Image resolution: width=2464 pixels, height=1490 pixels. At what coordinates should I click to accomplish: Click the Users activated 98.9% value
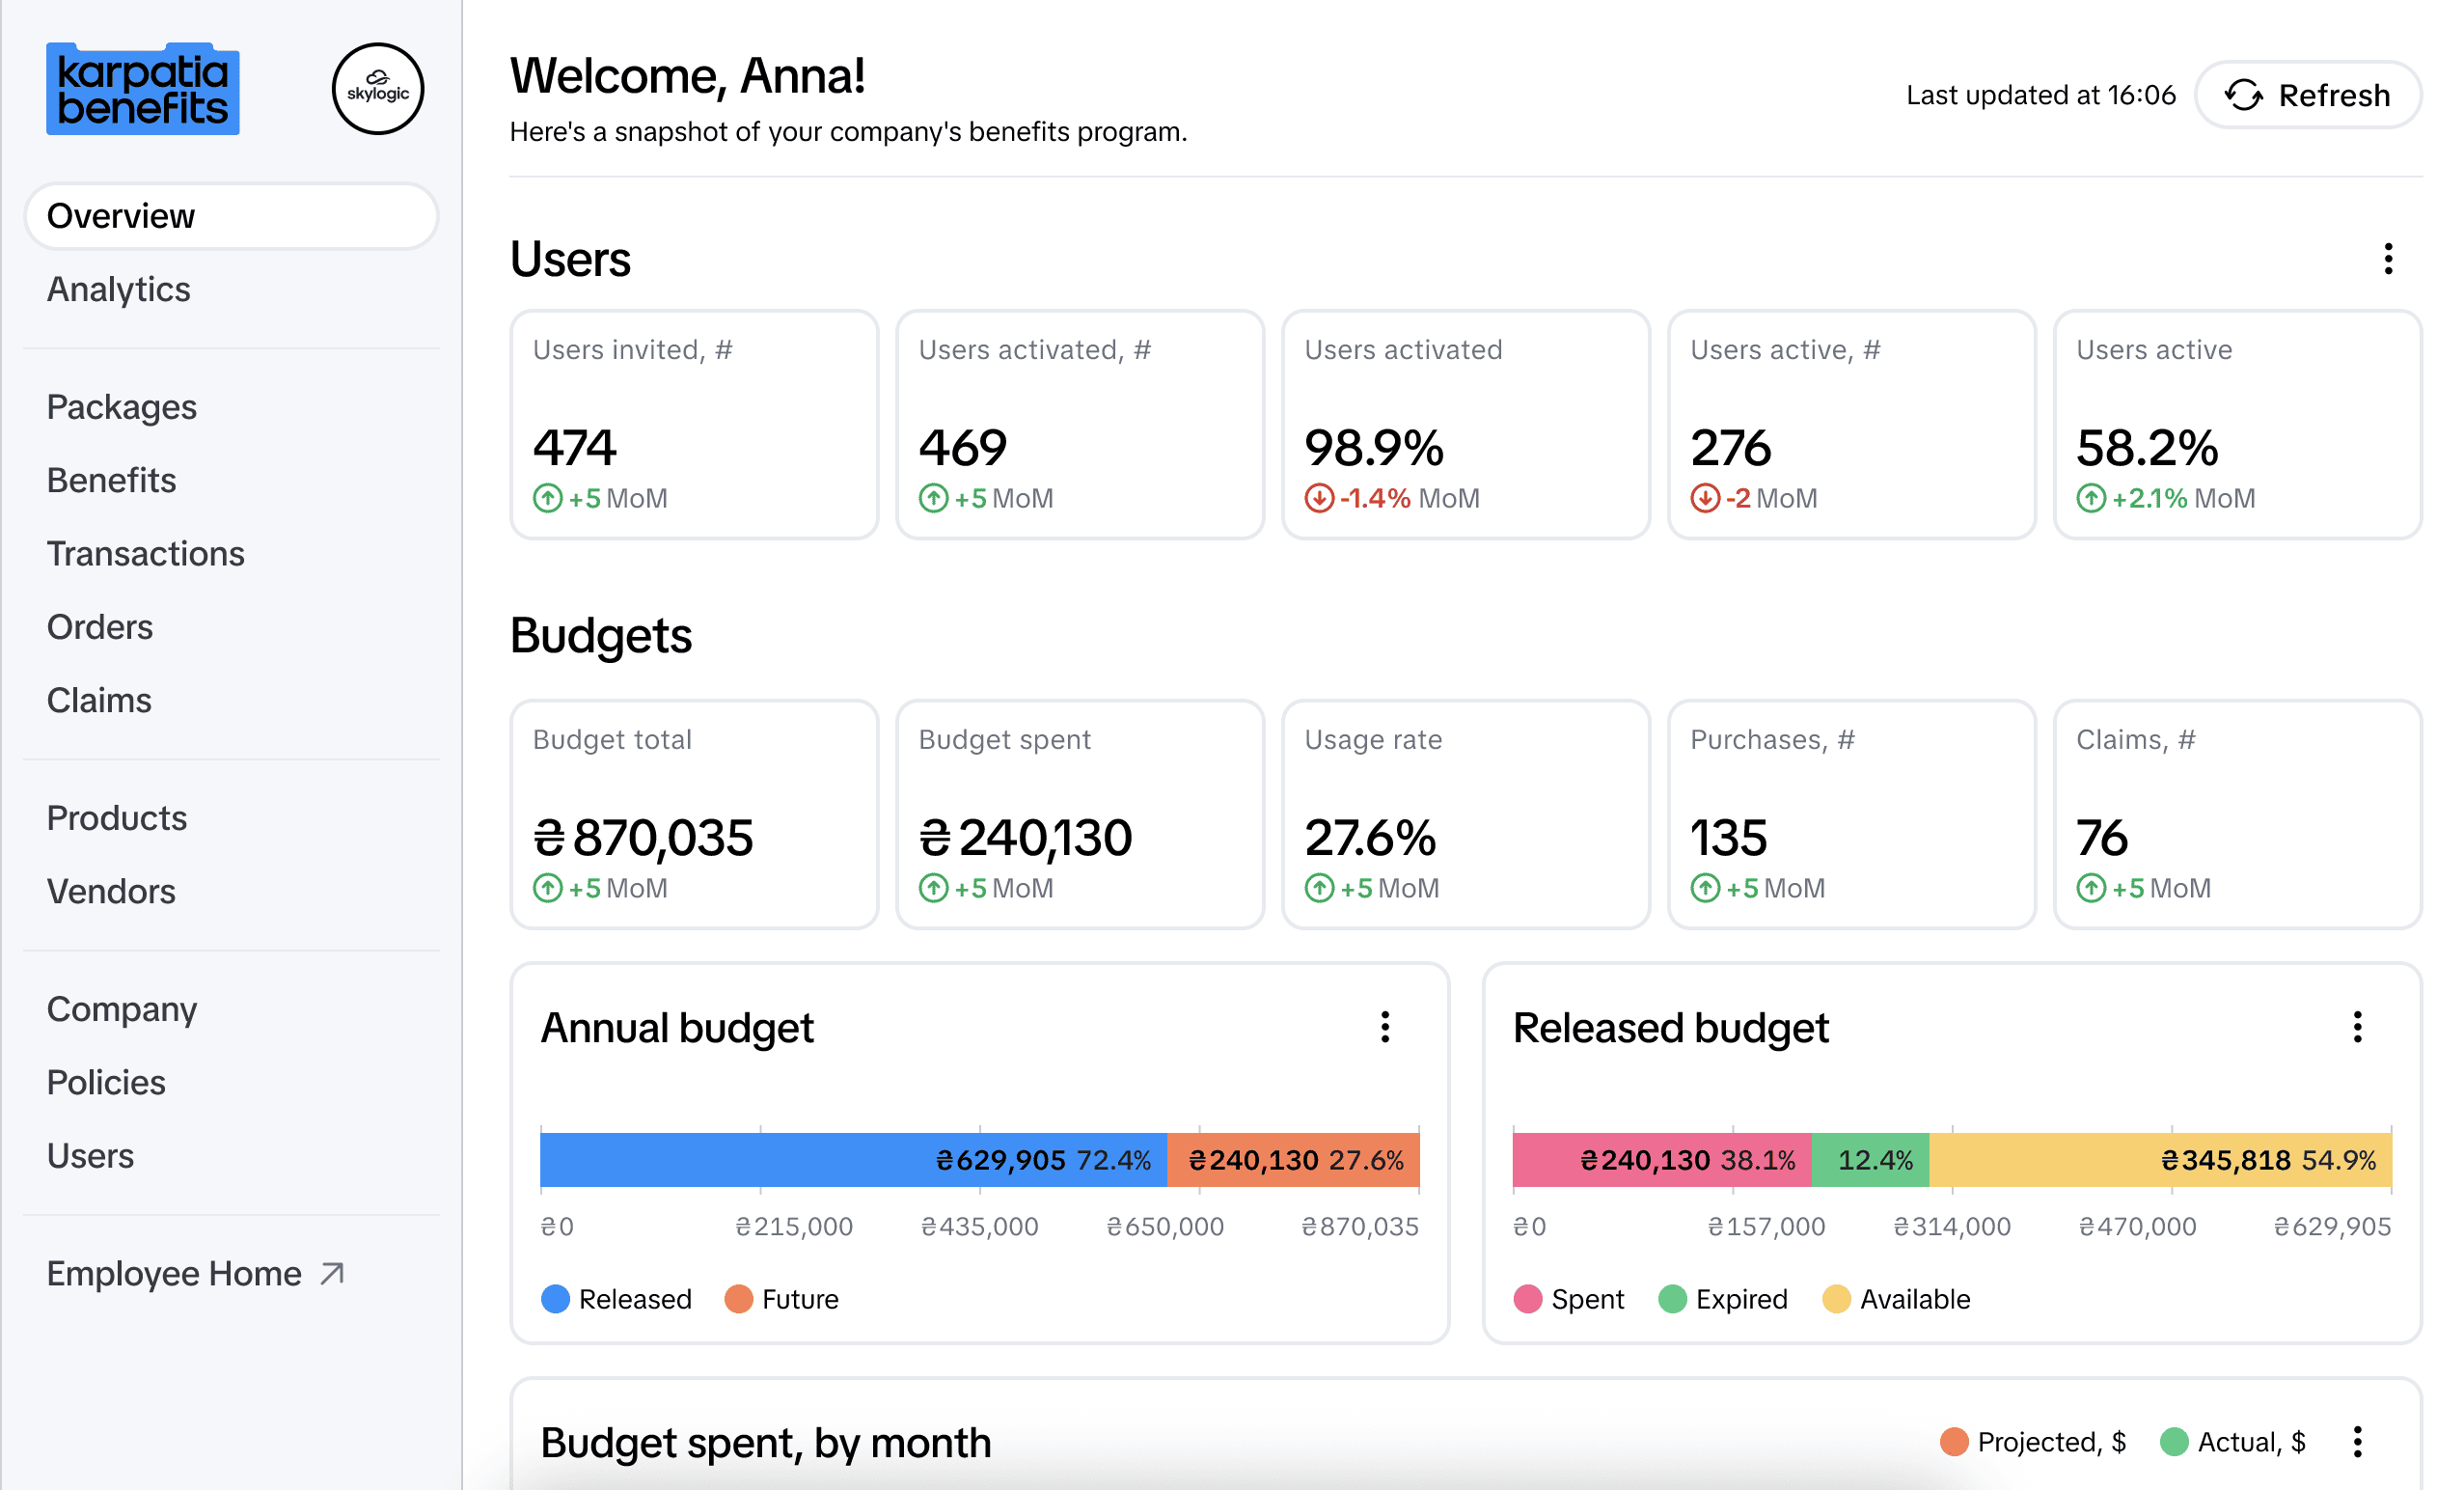click(1374, 447)
